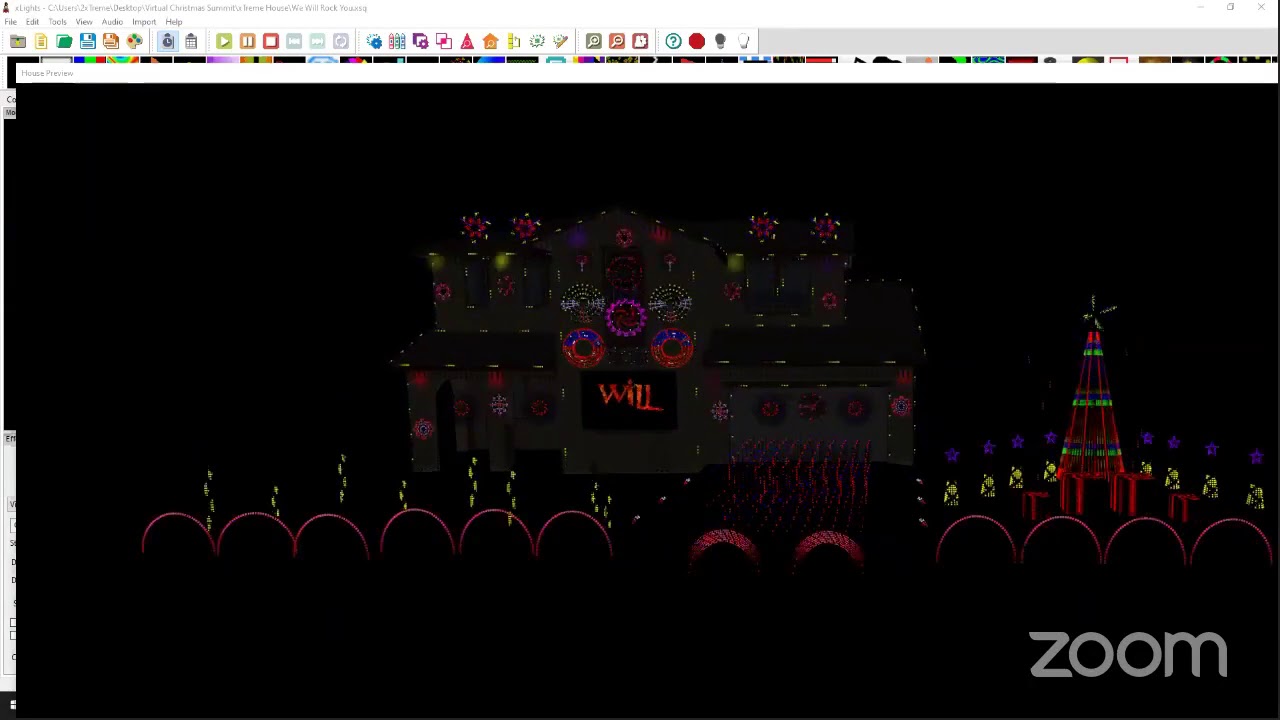Open the View menu

coord(84,22)
